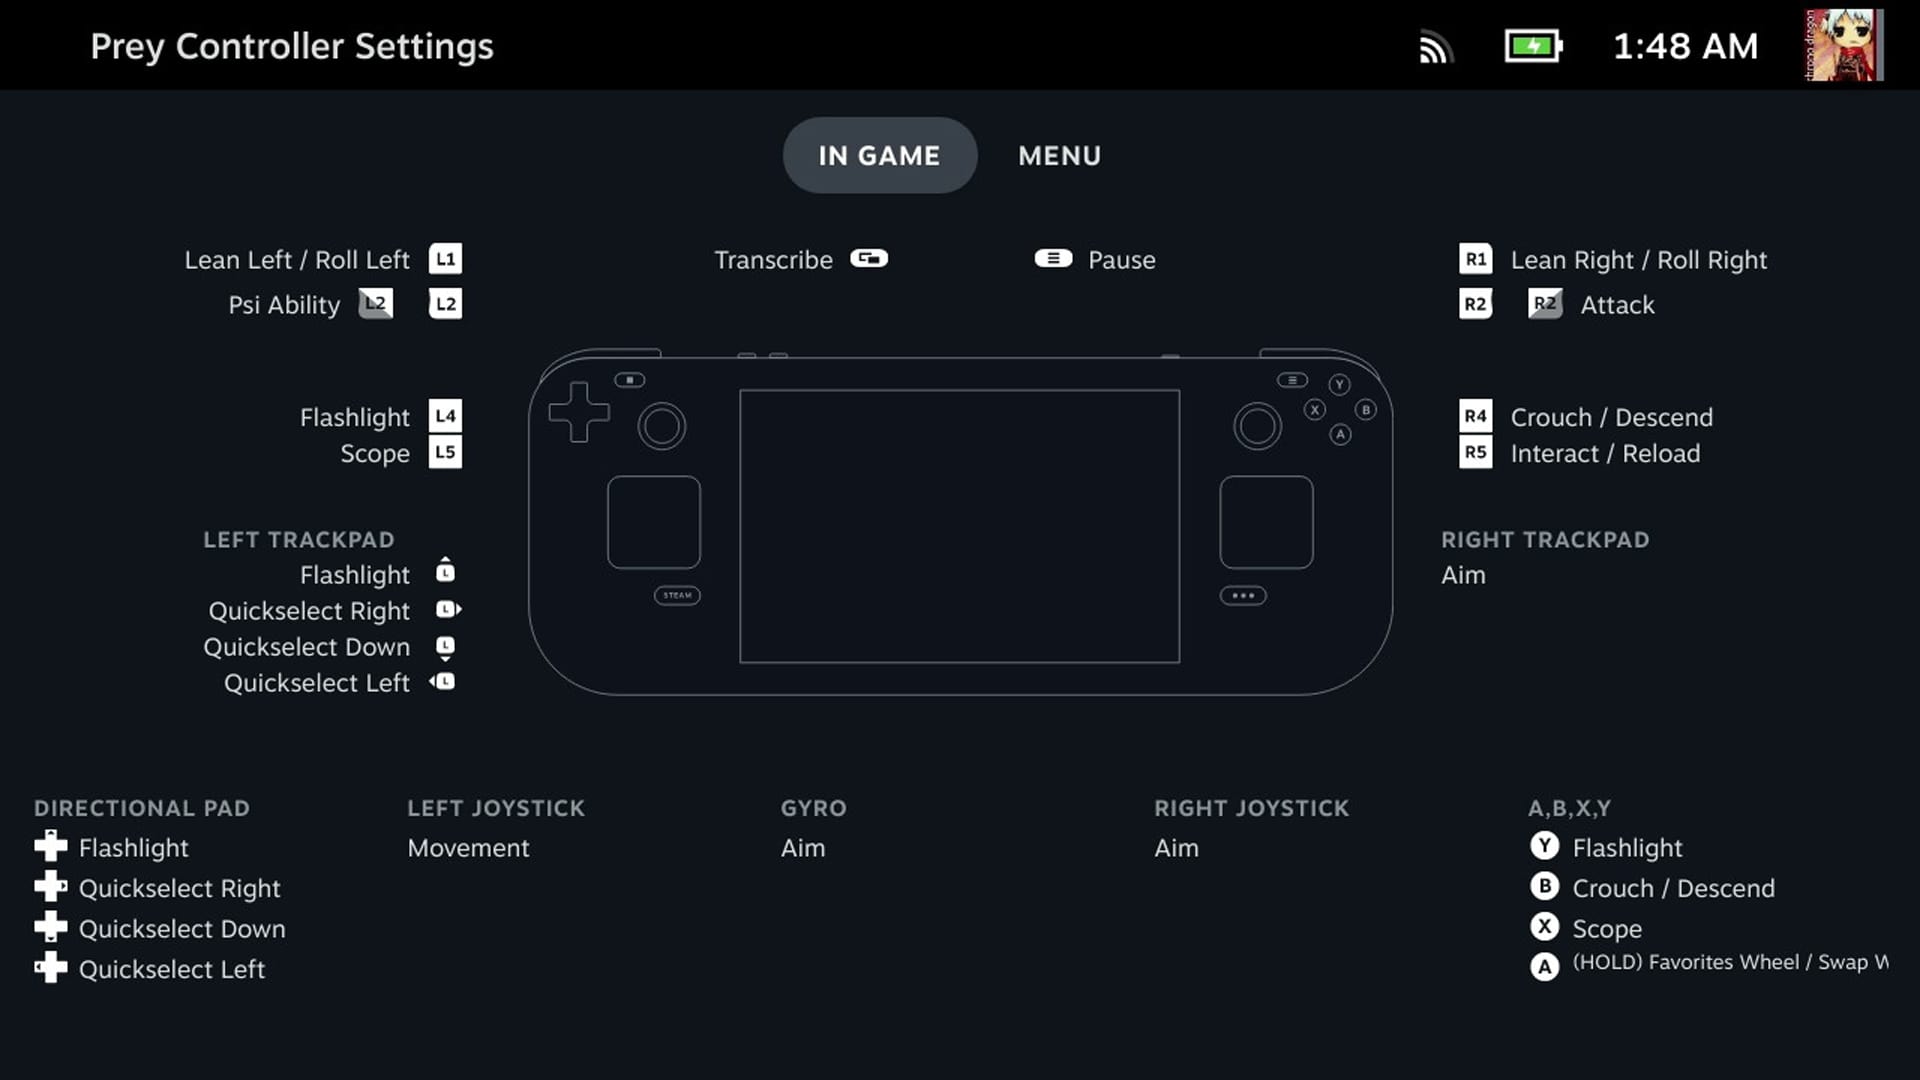The height and width of the screenshot is (1080, 1920).
Task: Click the L1 Lean Left button icon
Action: coord(446,258)
